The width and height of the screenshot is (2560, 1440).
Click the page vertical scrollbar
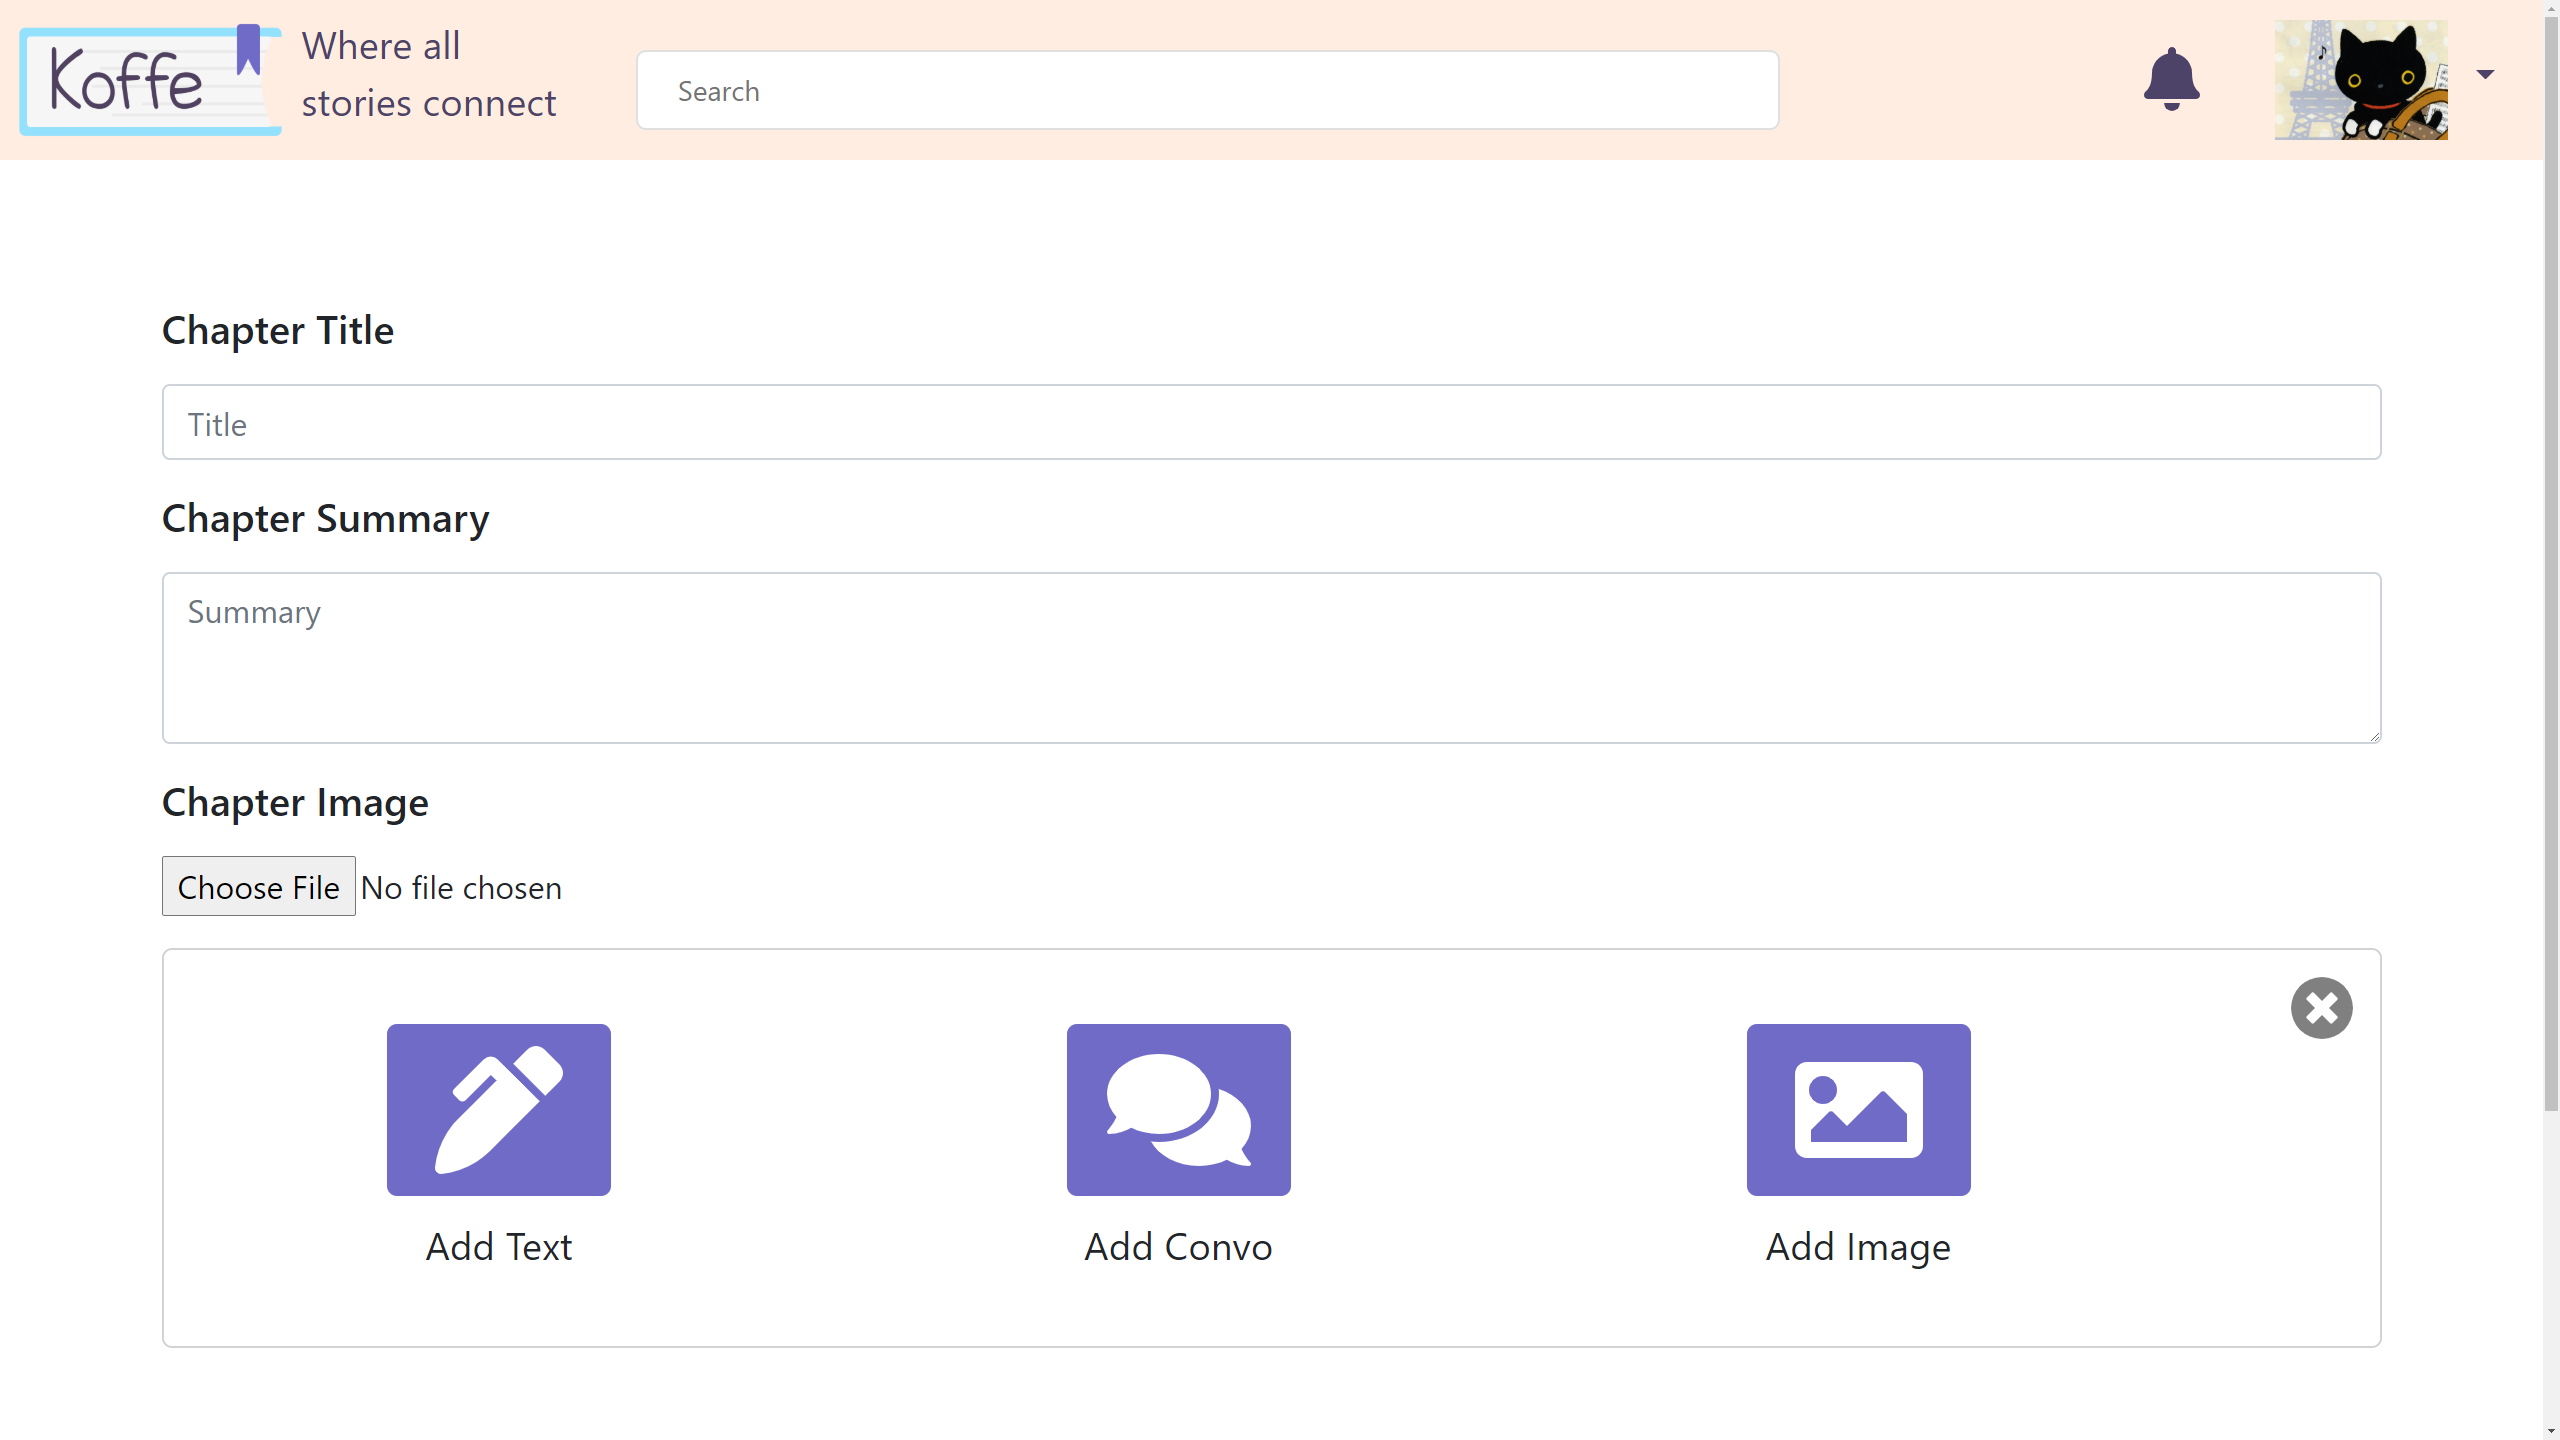click(2551, 565)
